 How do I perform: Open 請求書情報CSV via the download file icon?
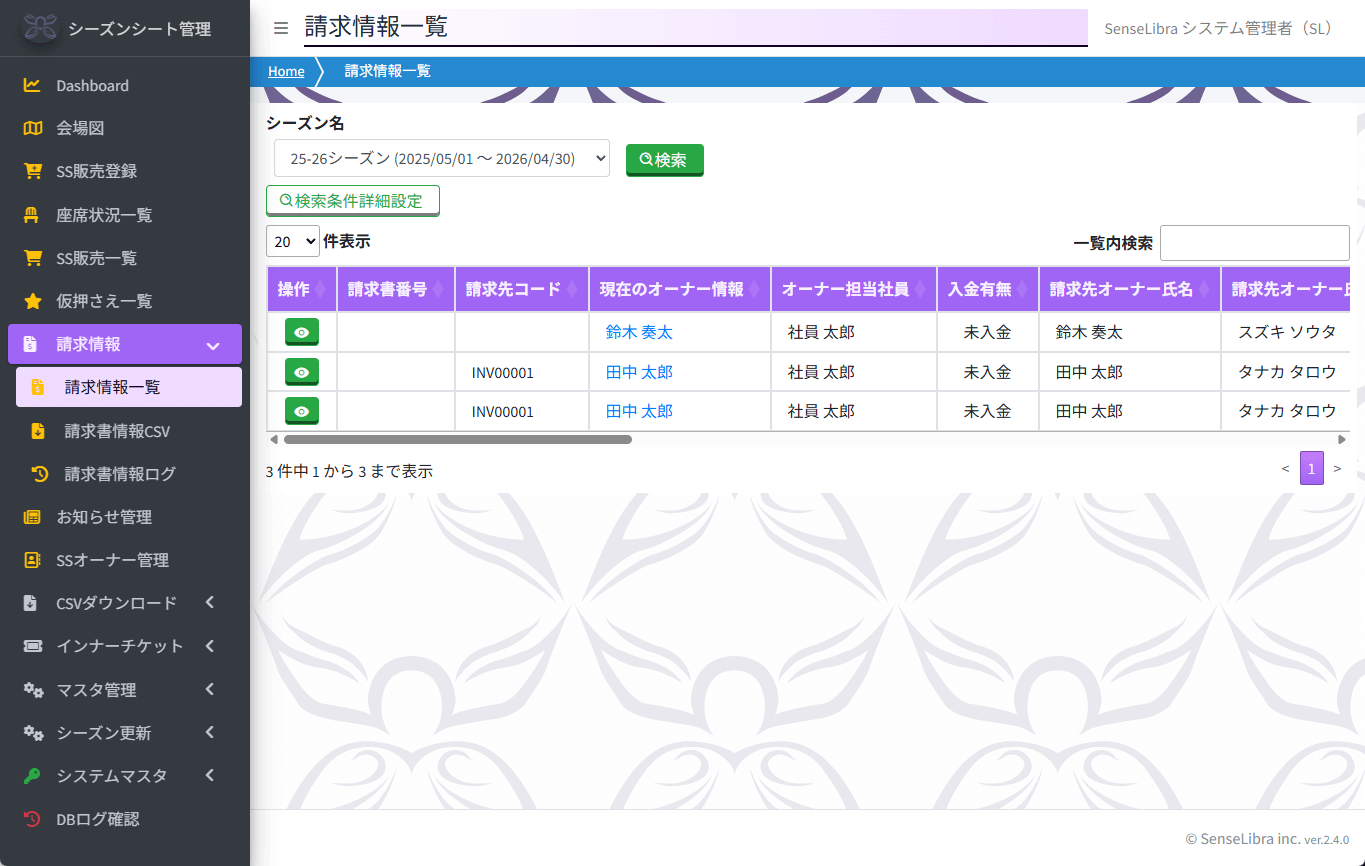click(41, 431)
